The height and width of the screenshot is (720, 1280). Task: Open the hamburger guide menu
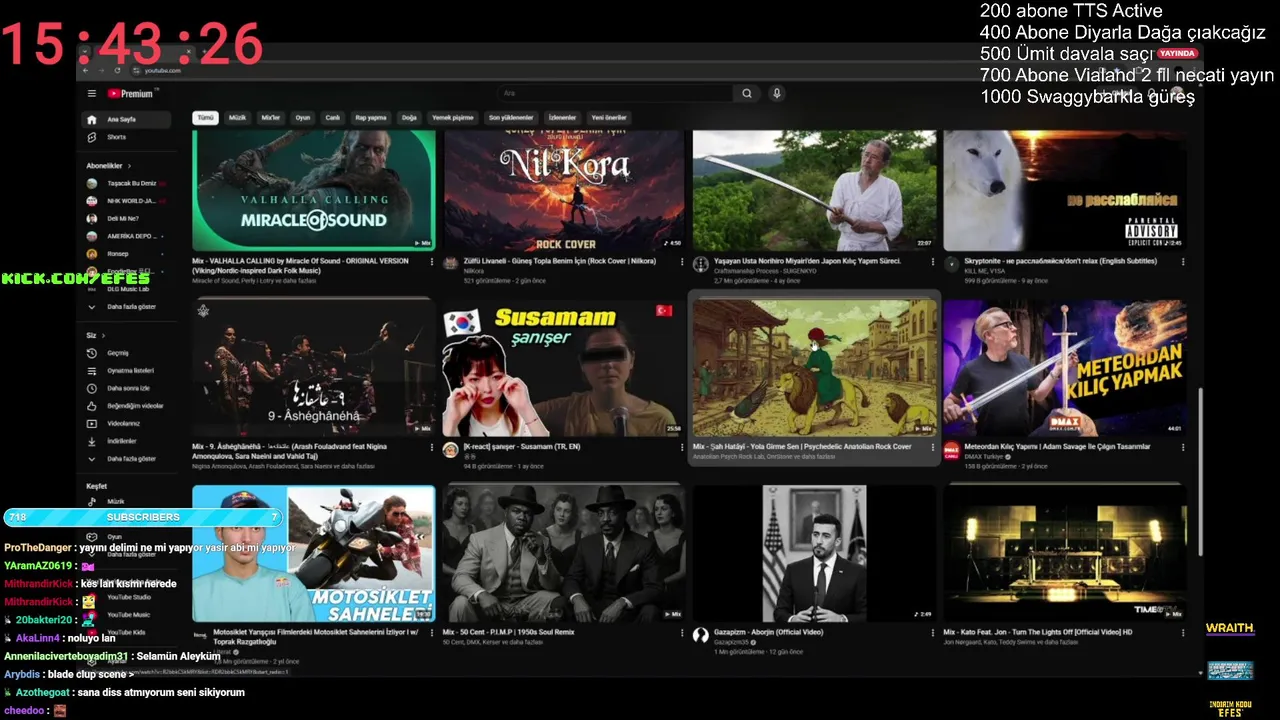(91, 93)
